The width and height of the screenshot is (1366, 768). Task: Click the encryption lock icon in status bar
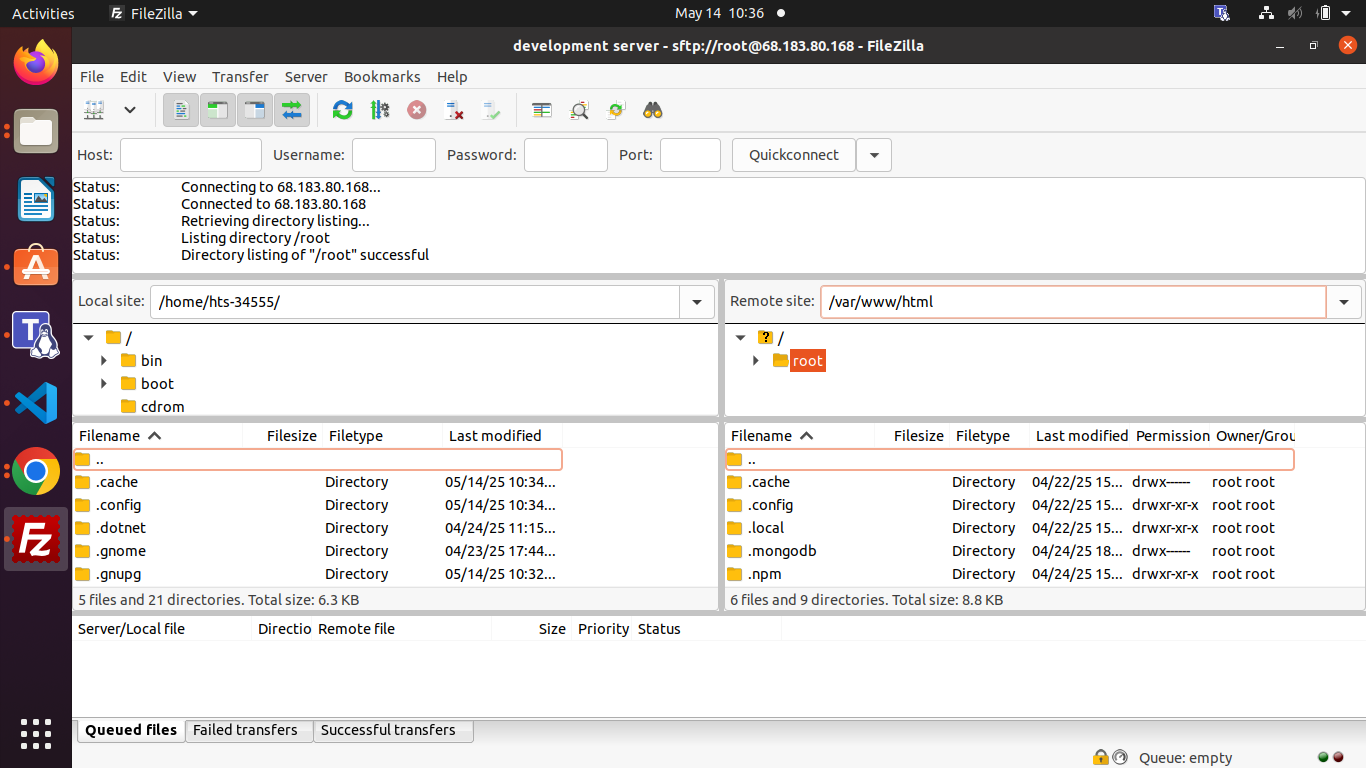pyautogui.click(x=1101, y=758)
